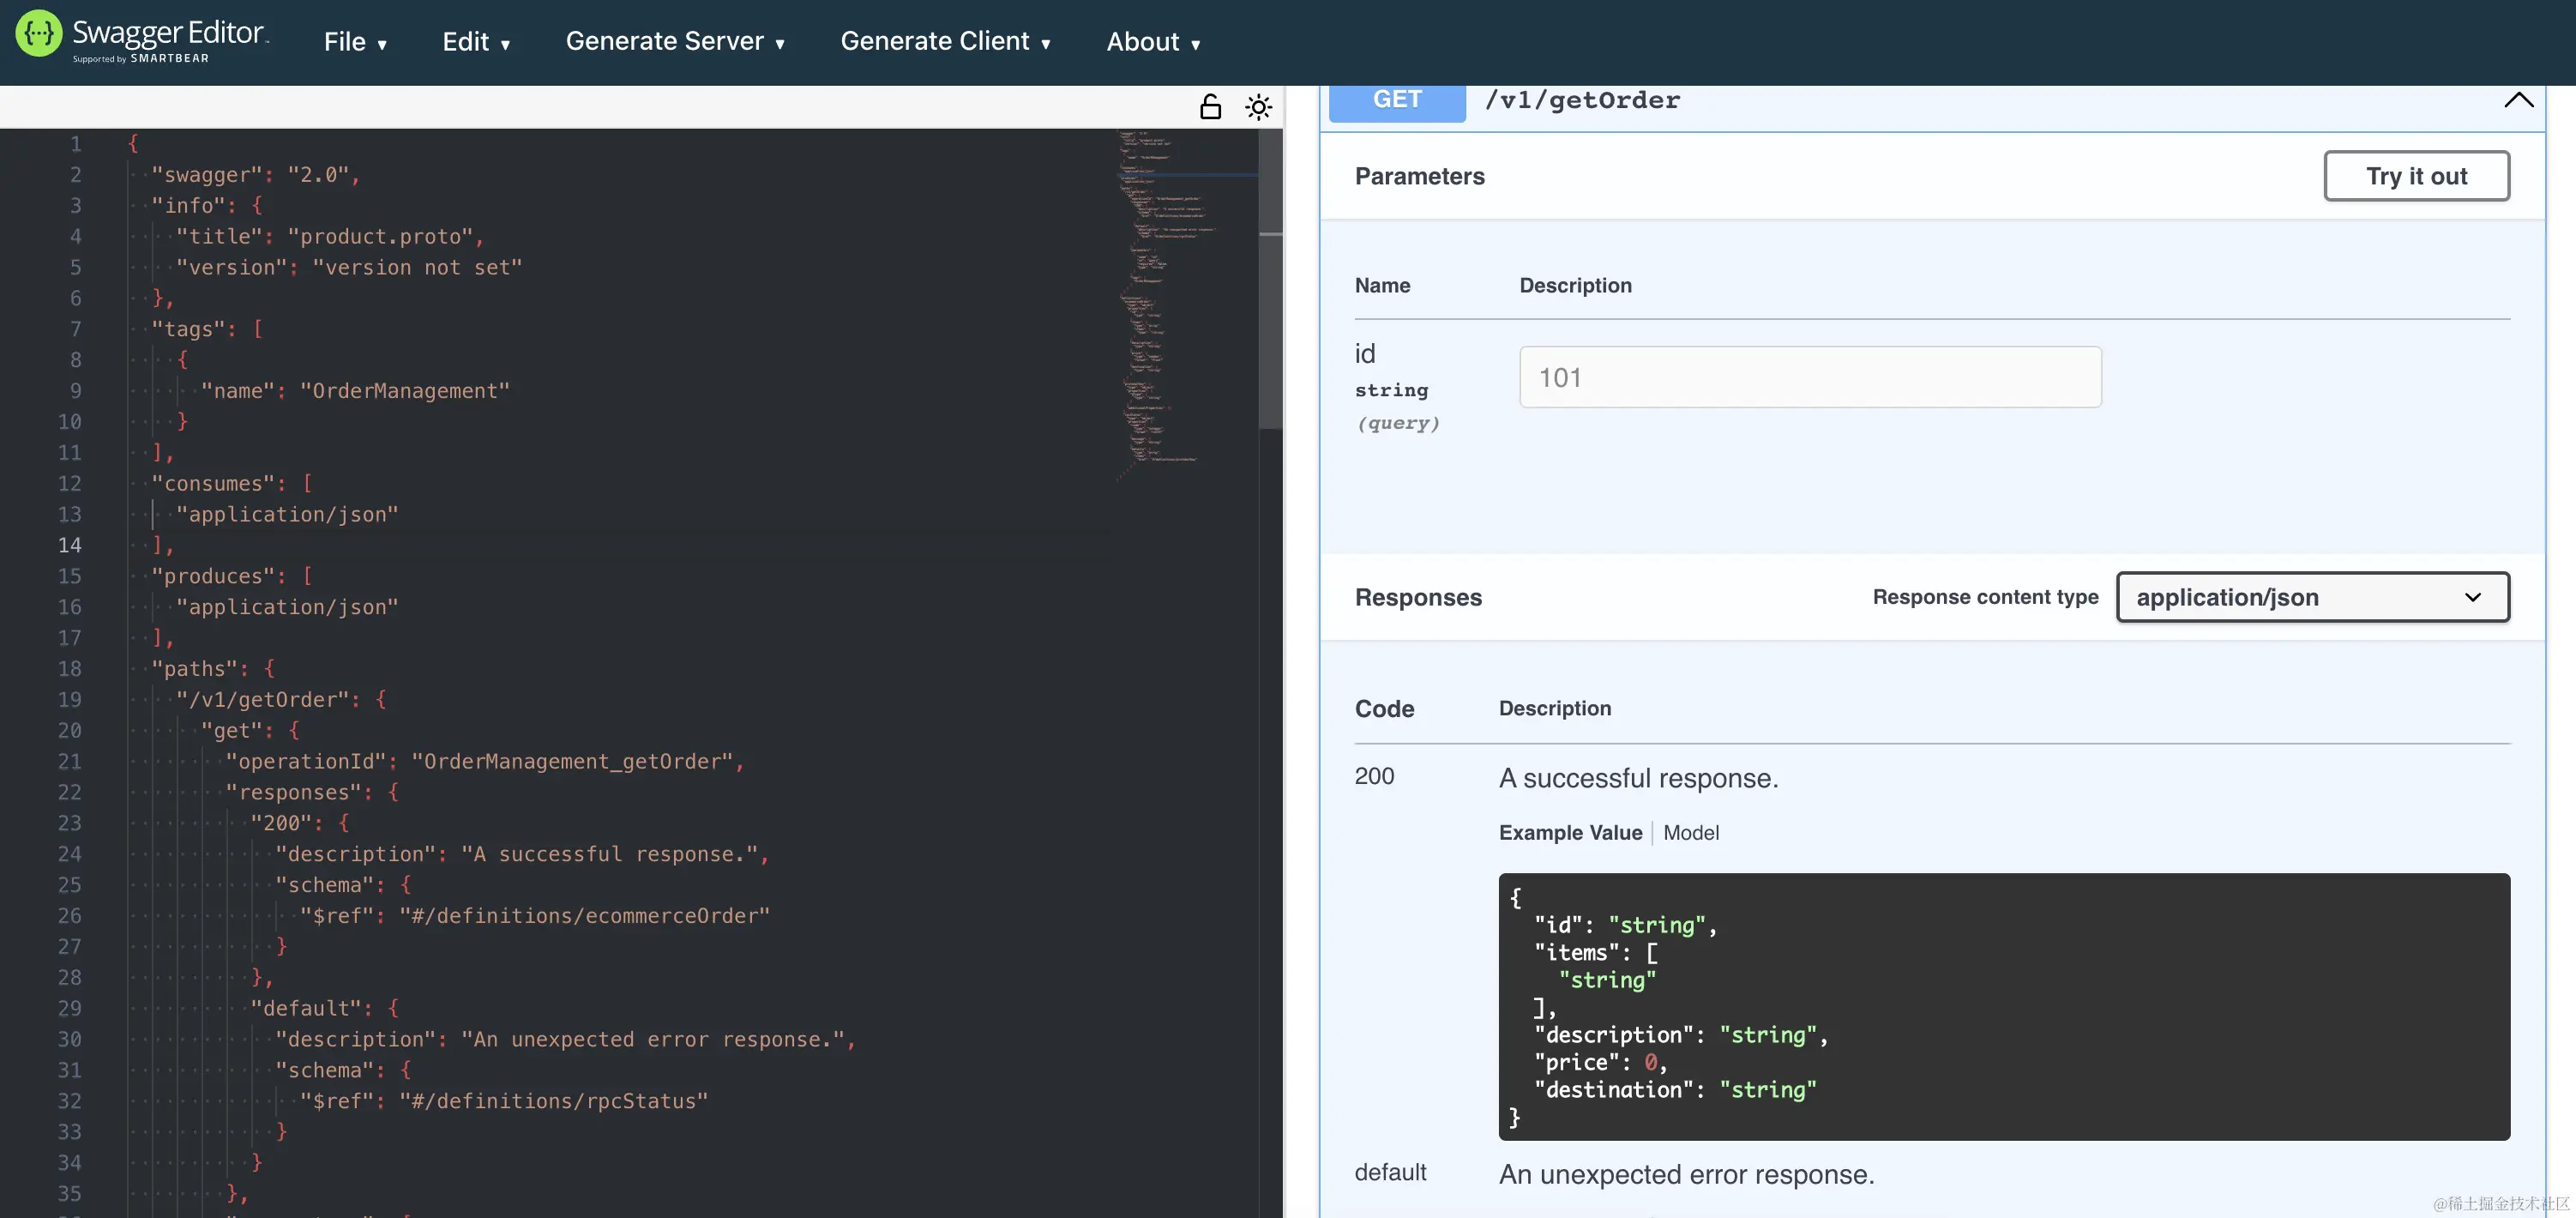Image resolution: width=2576 pixels, height=1218 pixels.
Task: Open the Response content type dropdown
Action: [2312, 597]
